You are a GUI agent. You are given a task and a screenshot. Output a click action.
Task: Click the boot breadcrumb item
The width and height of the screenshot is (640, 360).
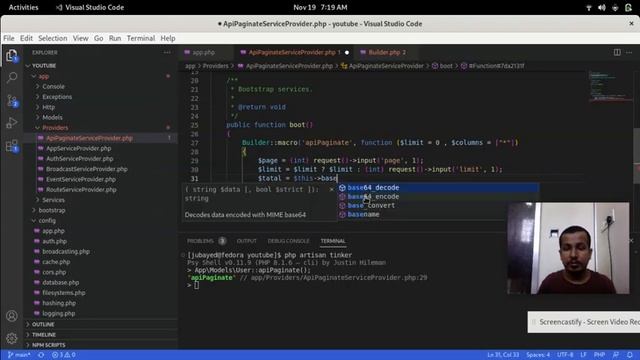point(446,66)
